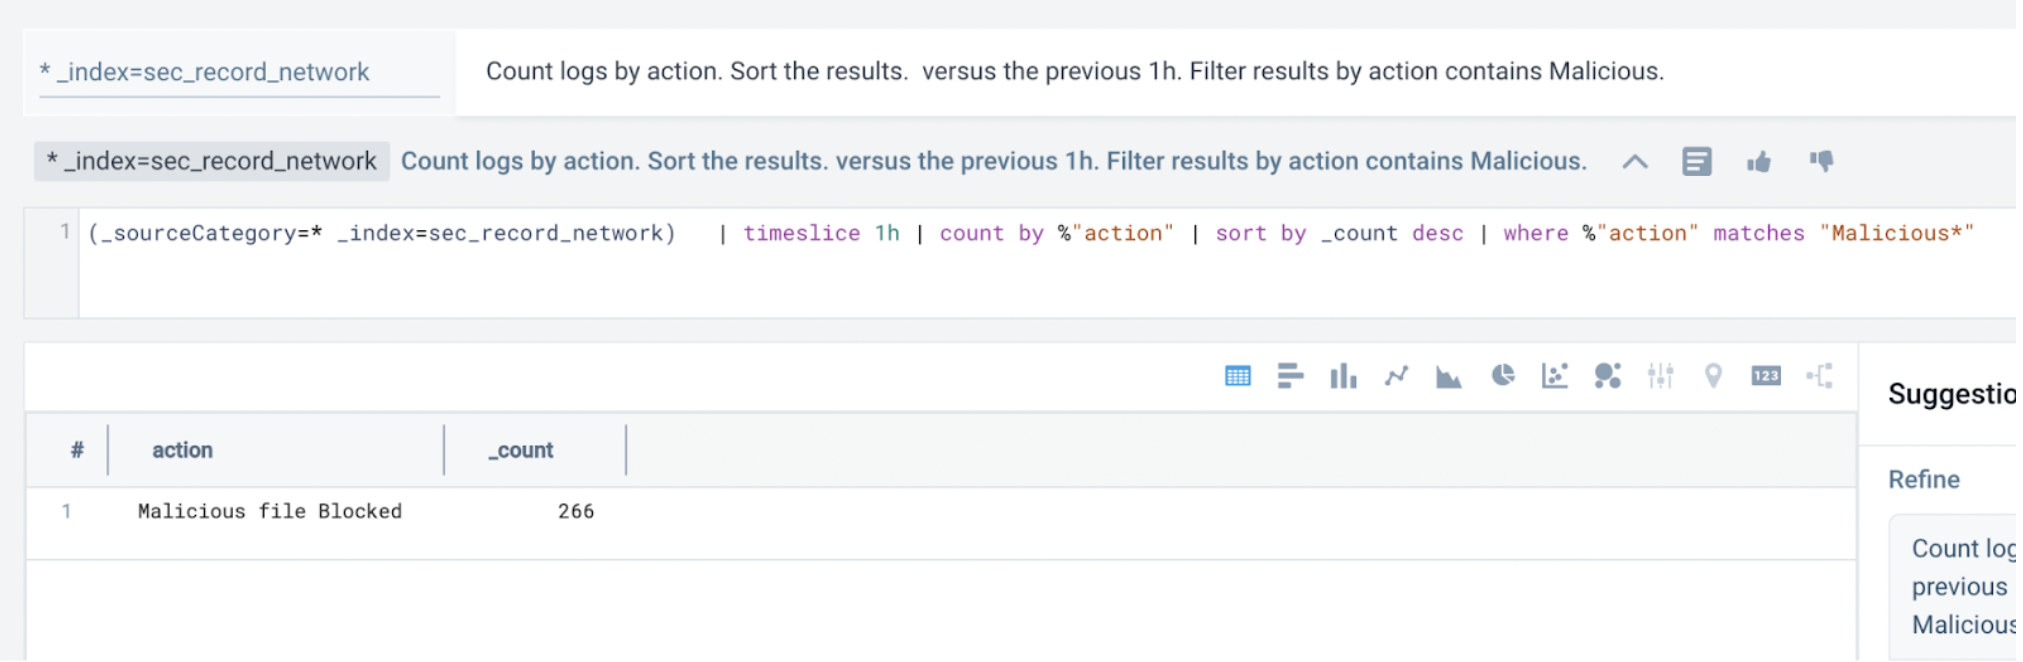
Task: Click the Refine suggestion heading
Action: (1924, 480)
